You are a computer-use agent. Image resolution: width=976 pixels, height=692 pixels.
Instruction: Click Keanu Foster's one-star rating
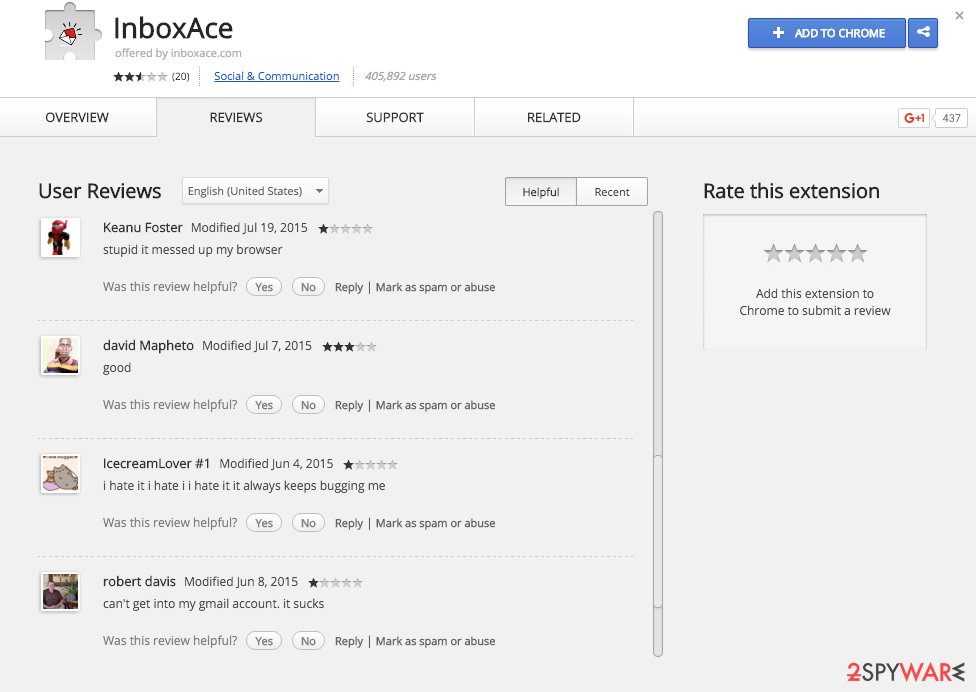[345, 228]
